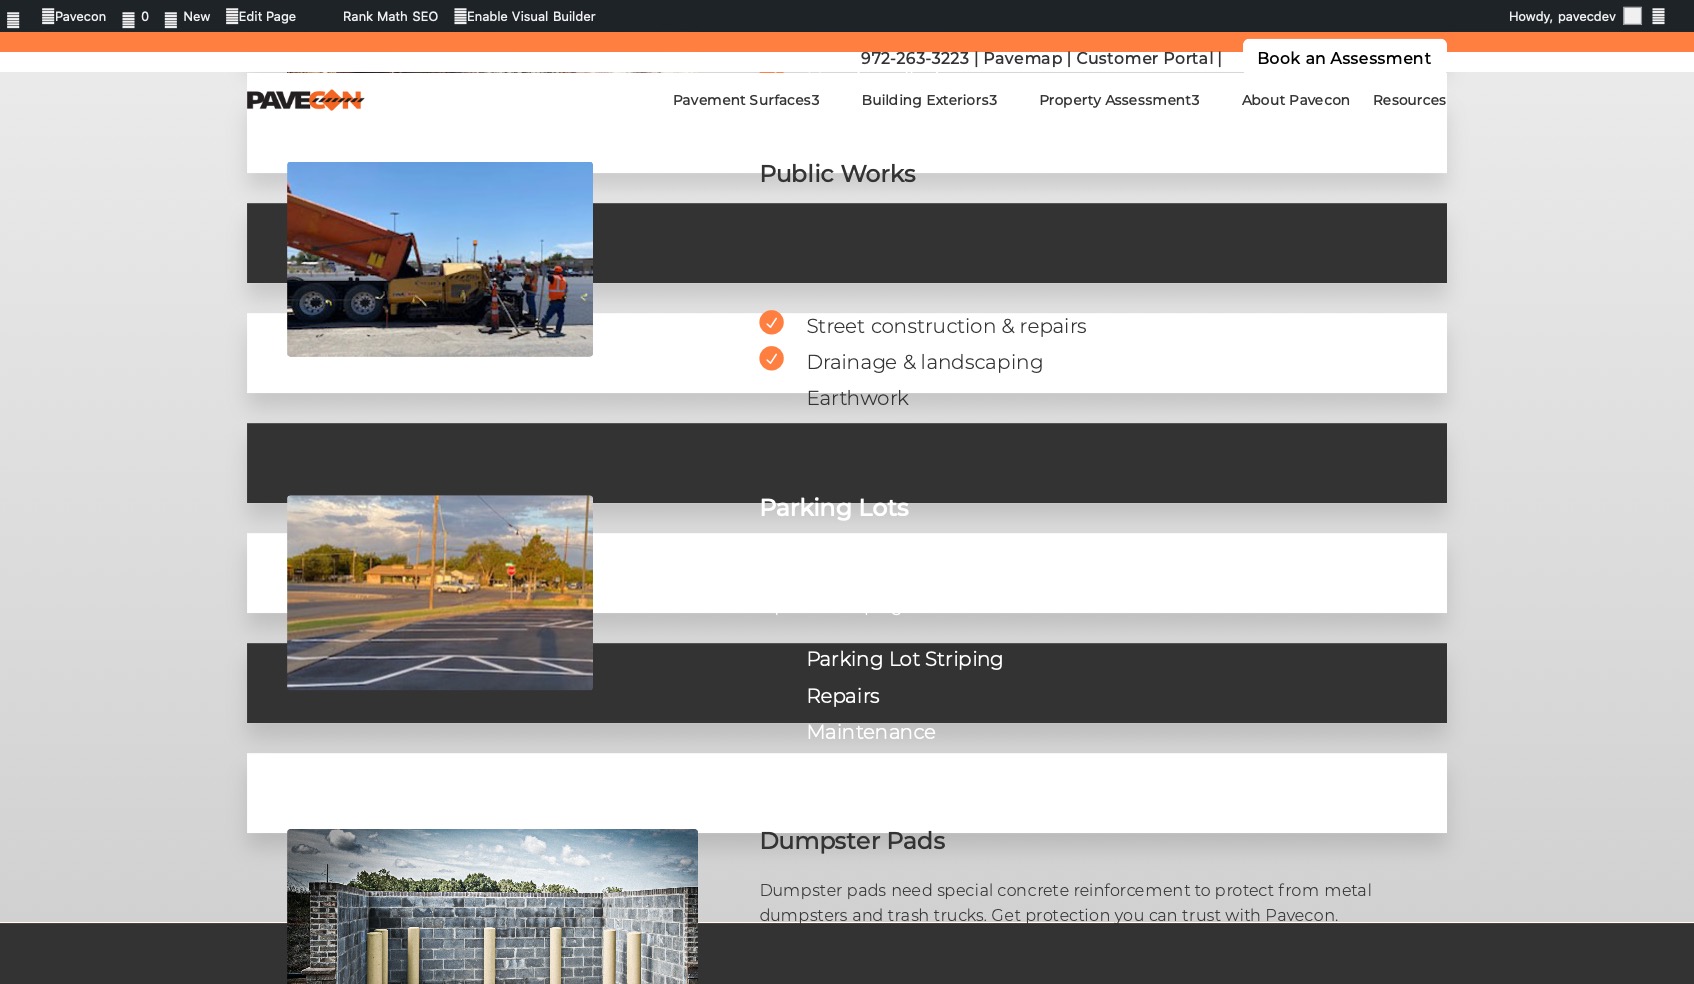This screenshot has width=1694, height=984.
Task: Expand the Building Exteriors dropdown menu
Action: [x=929, y=100]
